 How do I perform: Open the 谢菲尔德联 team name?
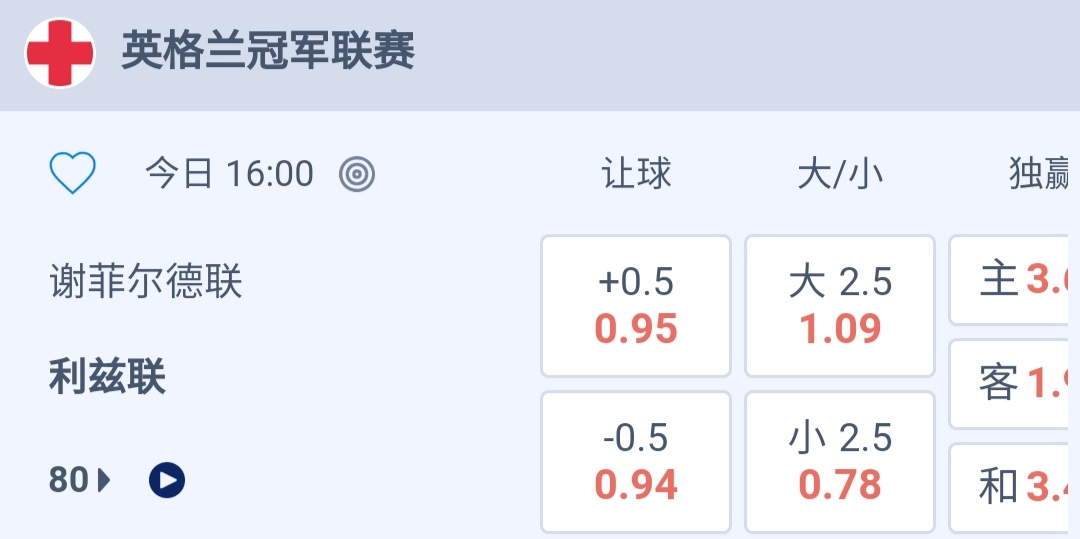[146, 282]
